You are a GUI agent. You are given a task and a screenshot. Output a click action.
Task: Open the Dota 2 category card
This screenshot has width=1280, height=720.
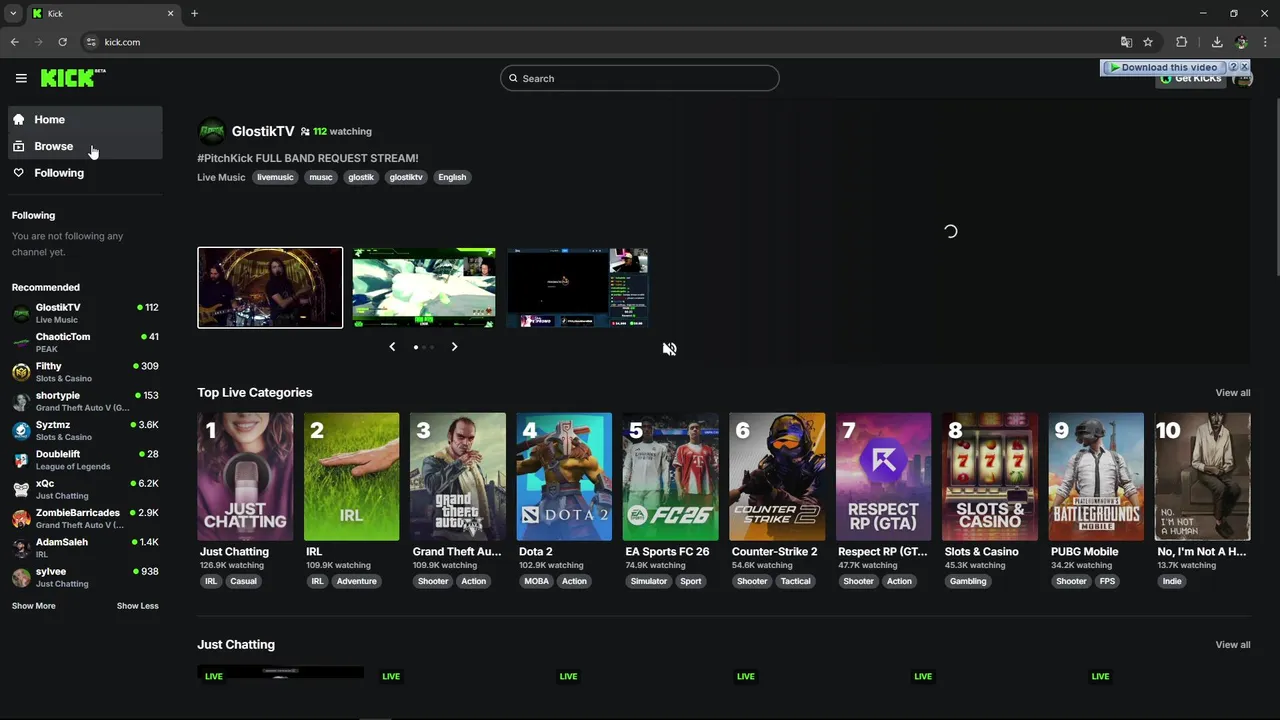pos(564,477)
